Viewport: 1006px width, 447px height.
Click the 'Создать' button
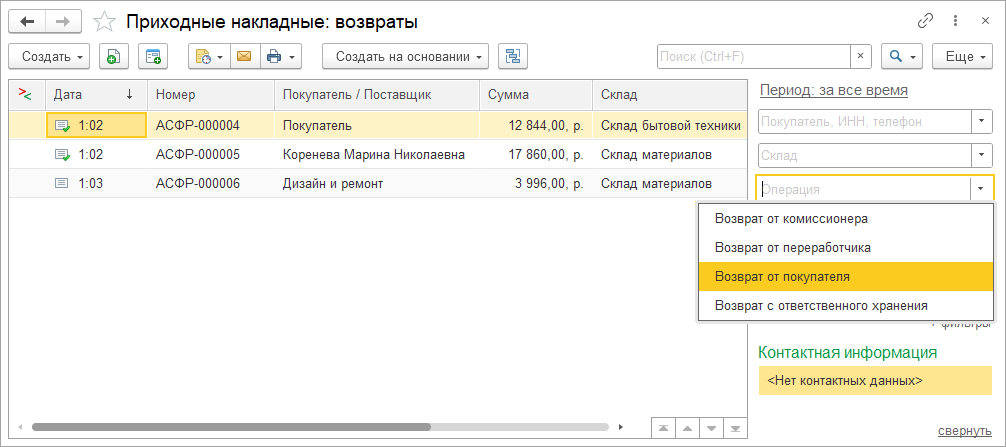(48, 57)
